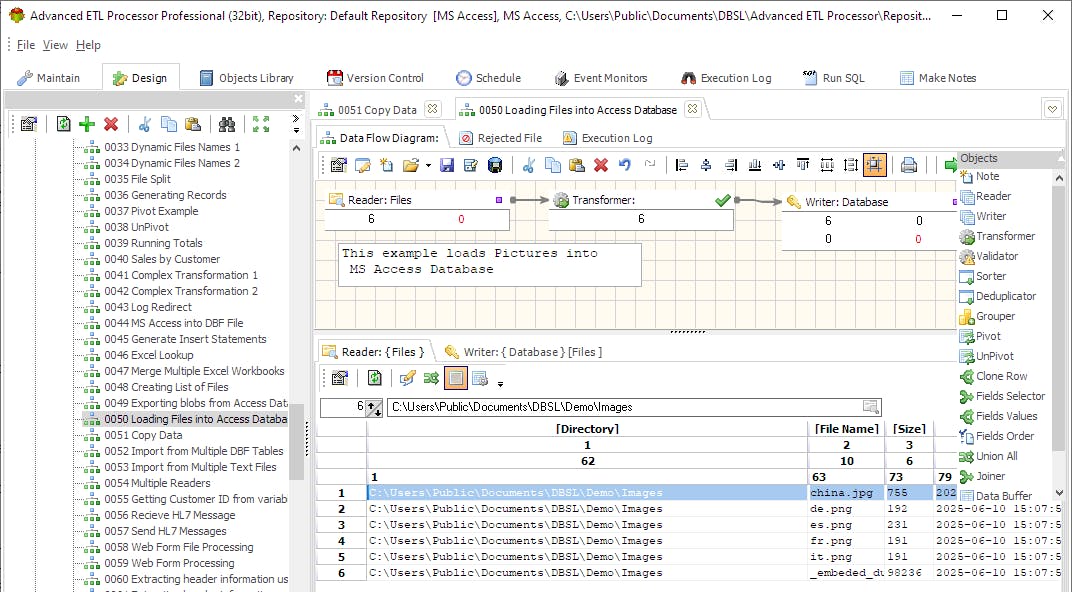Align diagram objects to the bottom

tap(755, 165)
